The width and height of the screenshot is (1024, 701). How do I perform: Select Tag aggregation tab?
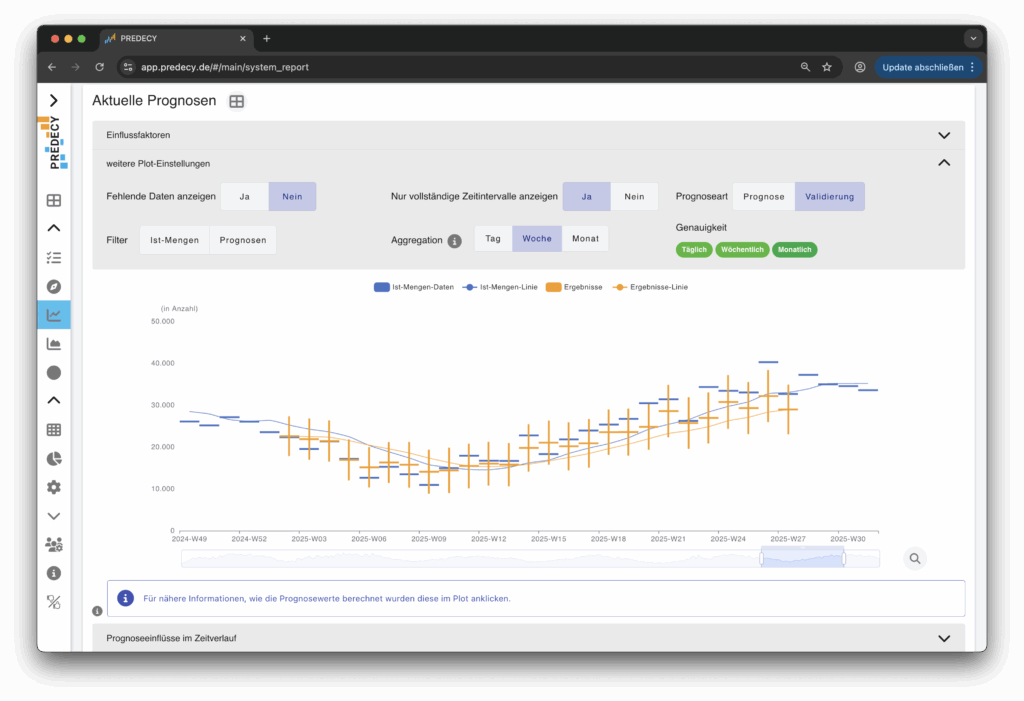click(x=493, y=239)
